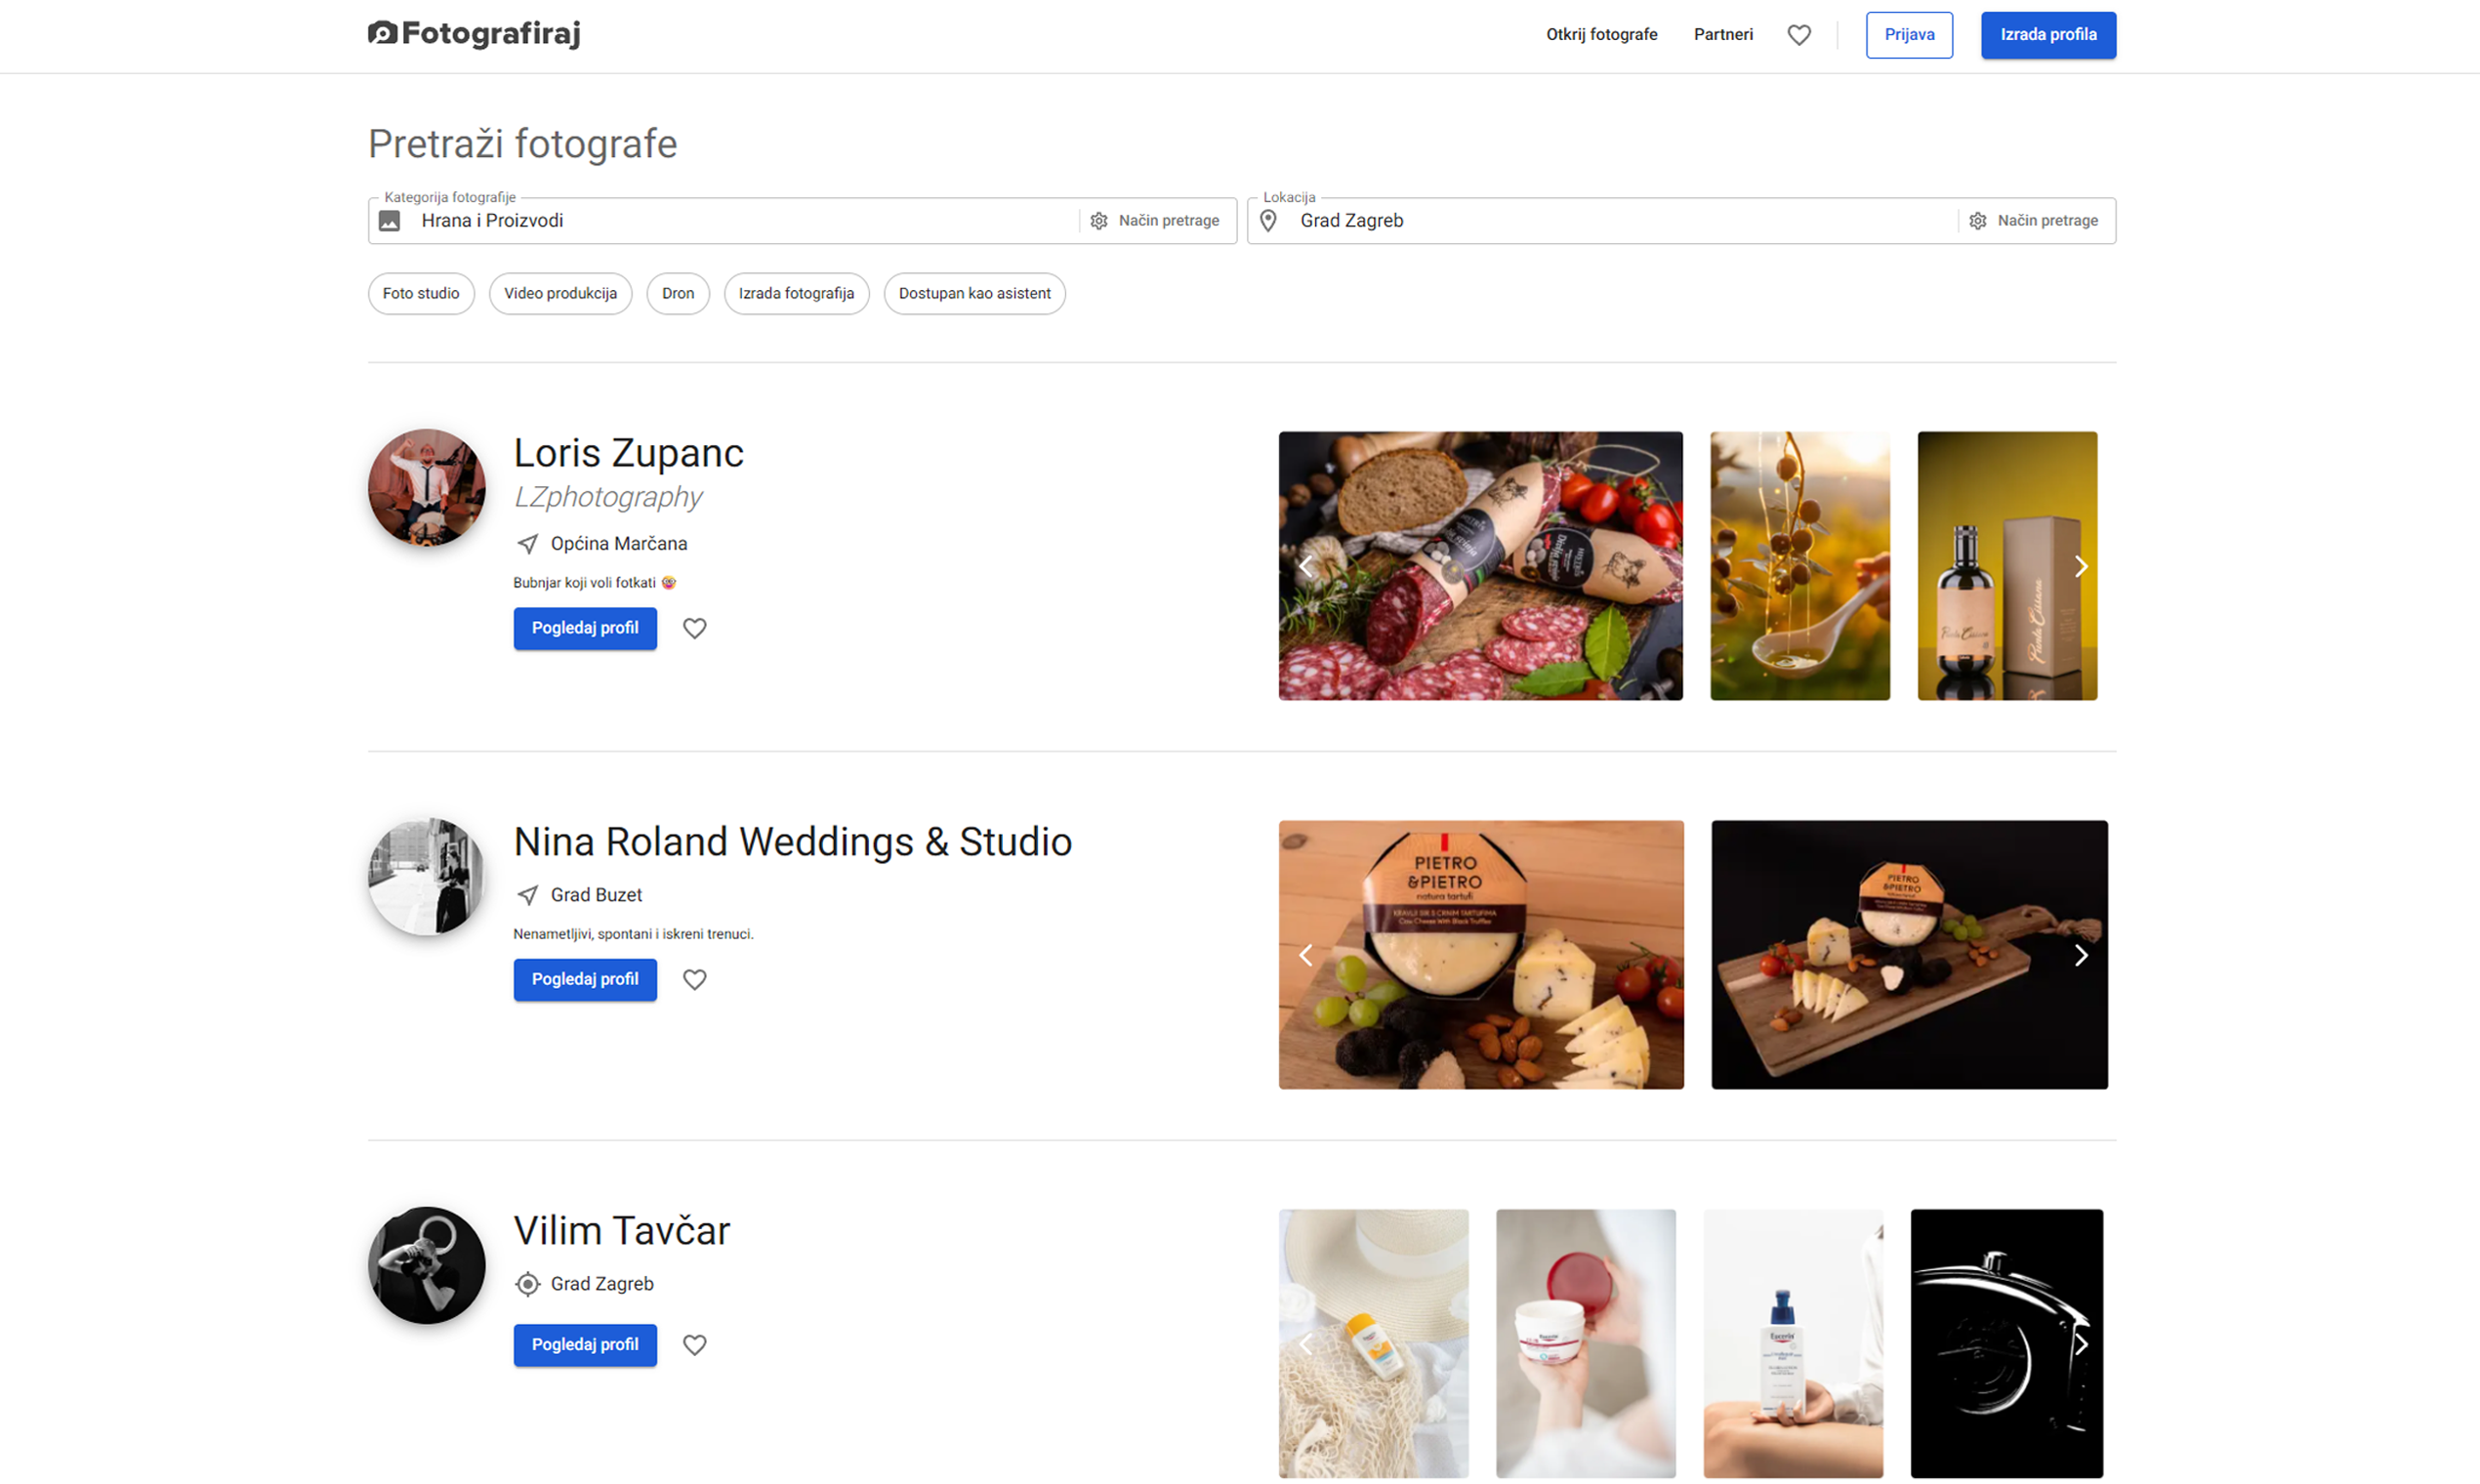The width and height of the screenshot is (2480, 1484).
Task: Open the Otkrij fotografe menu
Action: 1601,34
